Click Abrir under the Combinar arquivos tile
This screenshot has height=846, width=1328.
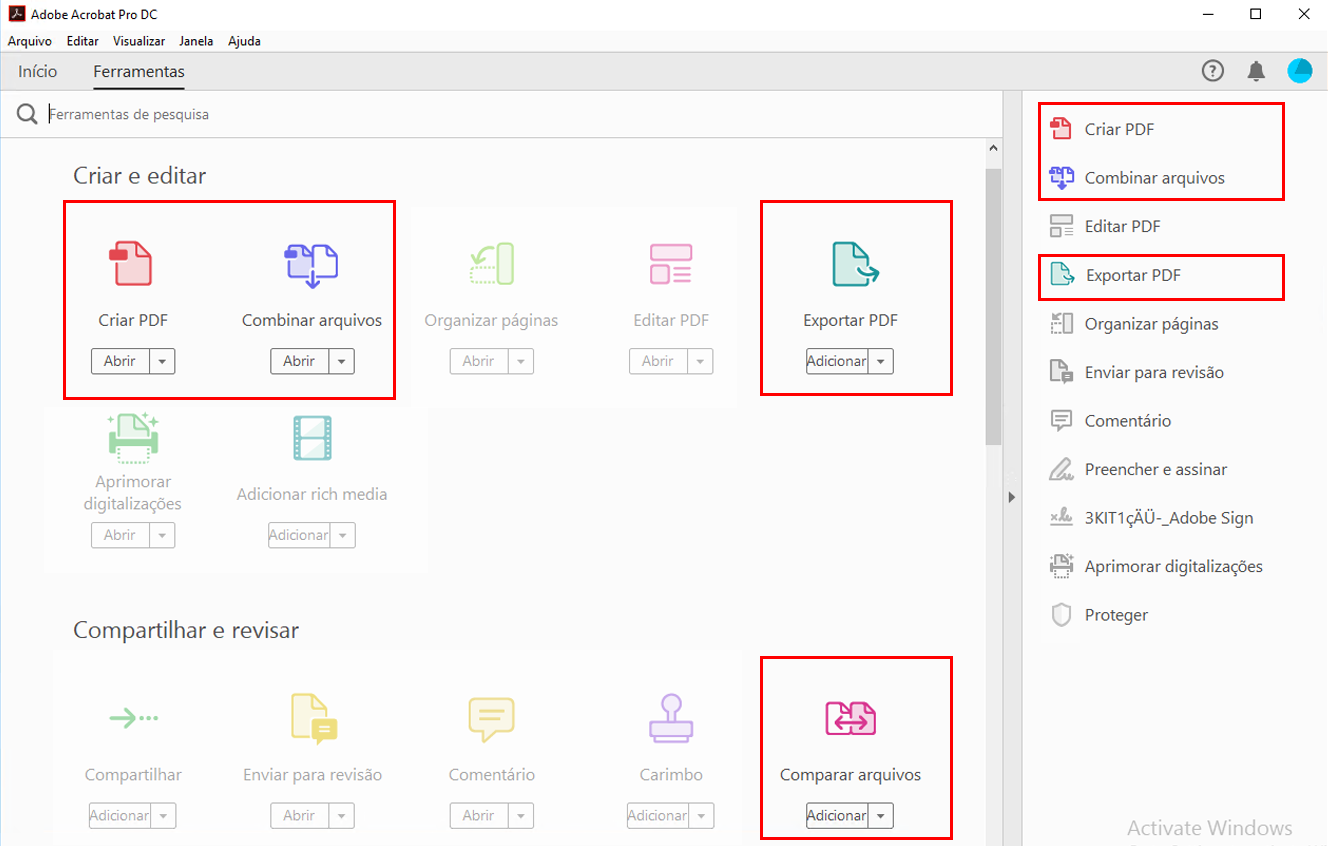pos(299,361)
